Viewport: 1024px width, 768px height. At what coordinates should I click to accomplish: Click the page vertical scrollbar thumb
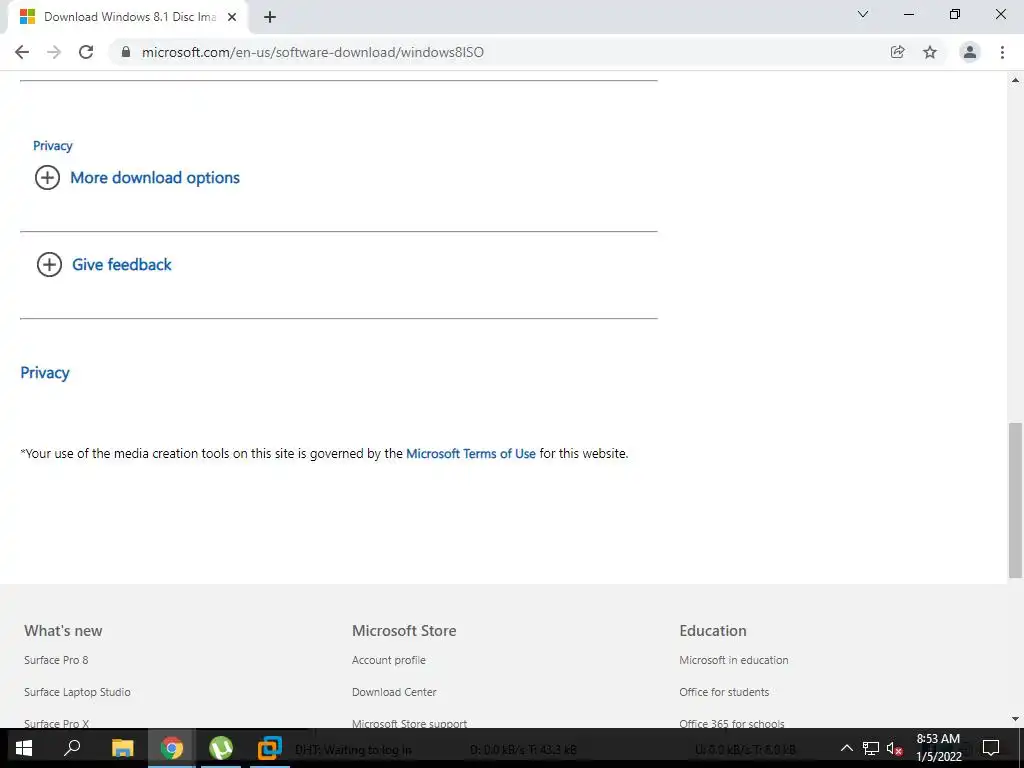coord(1015,500)
